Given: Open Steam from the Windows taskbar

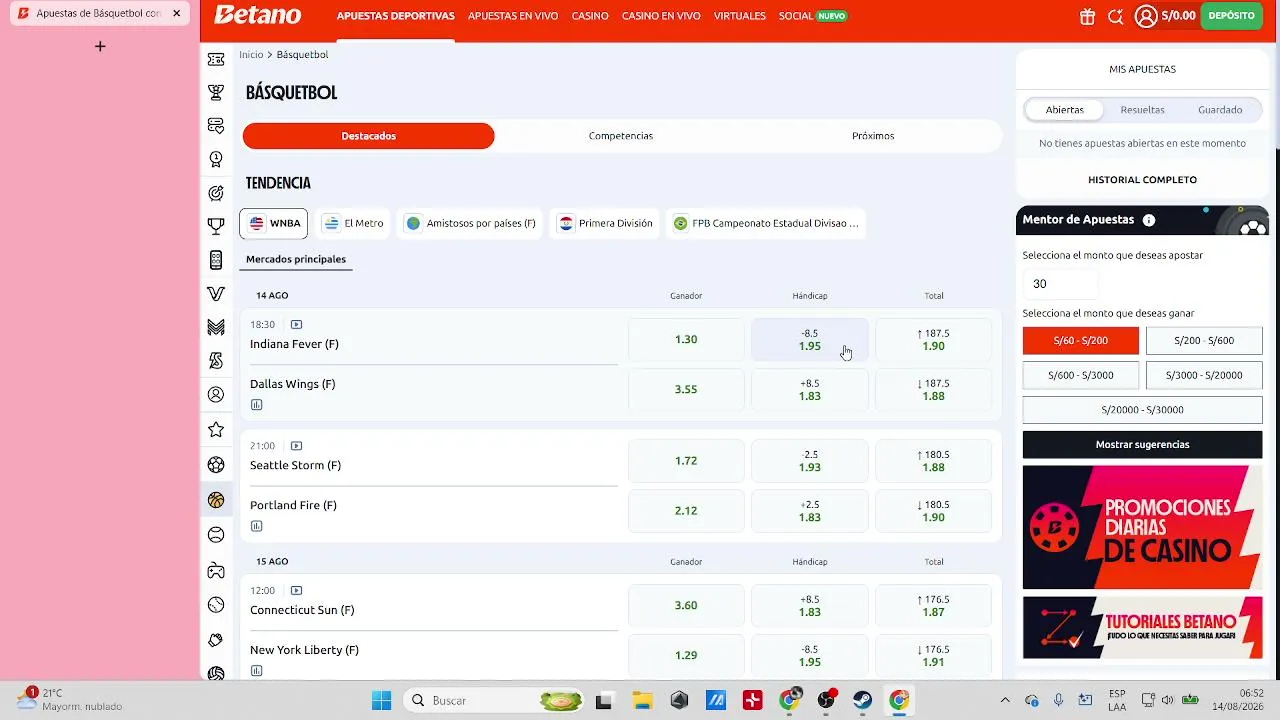Looking at the screenshot, I should (862, 700).
